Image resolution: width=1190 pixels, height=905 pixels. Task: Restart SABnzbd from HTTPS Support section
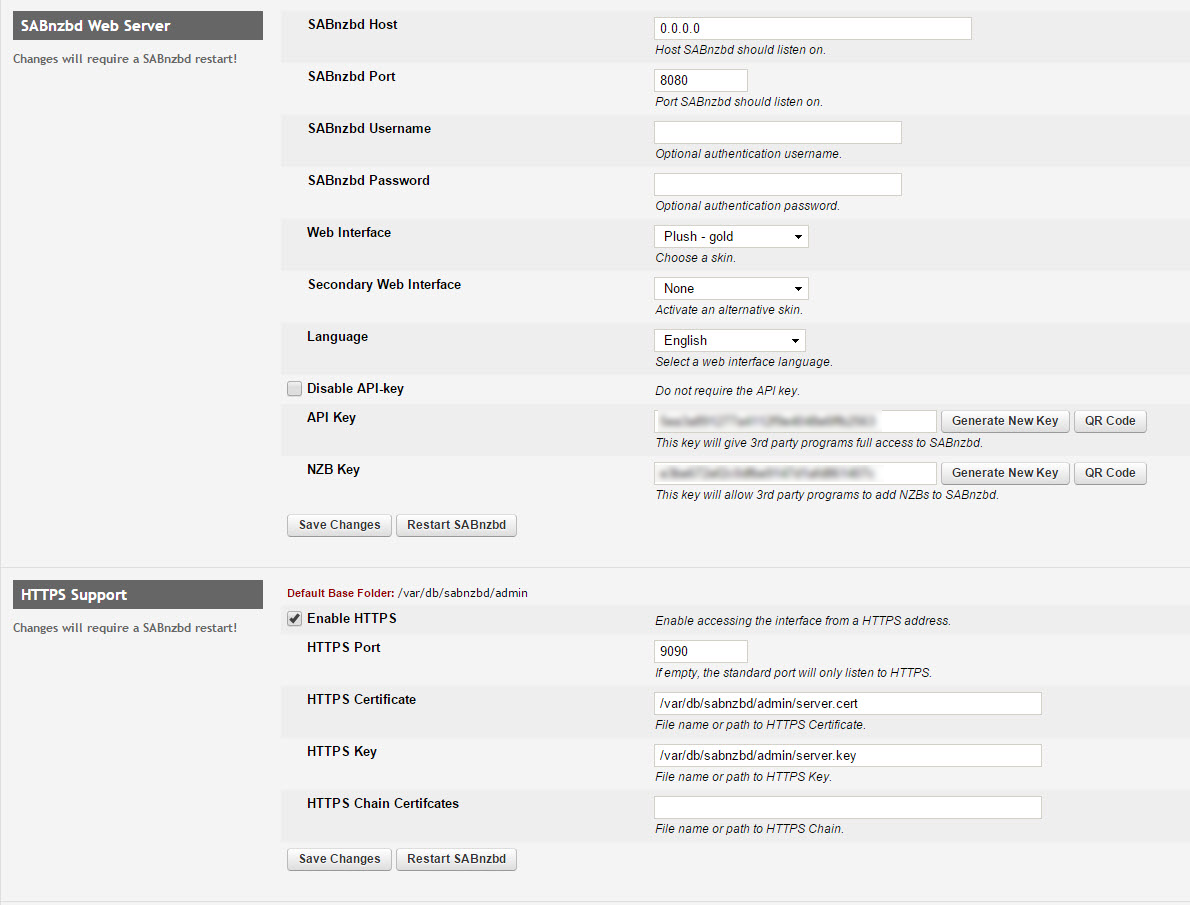pyautogui.click(x=456, y=859)
